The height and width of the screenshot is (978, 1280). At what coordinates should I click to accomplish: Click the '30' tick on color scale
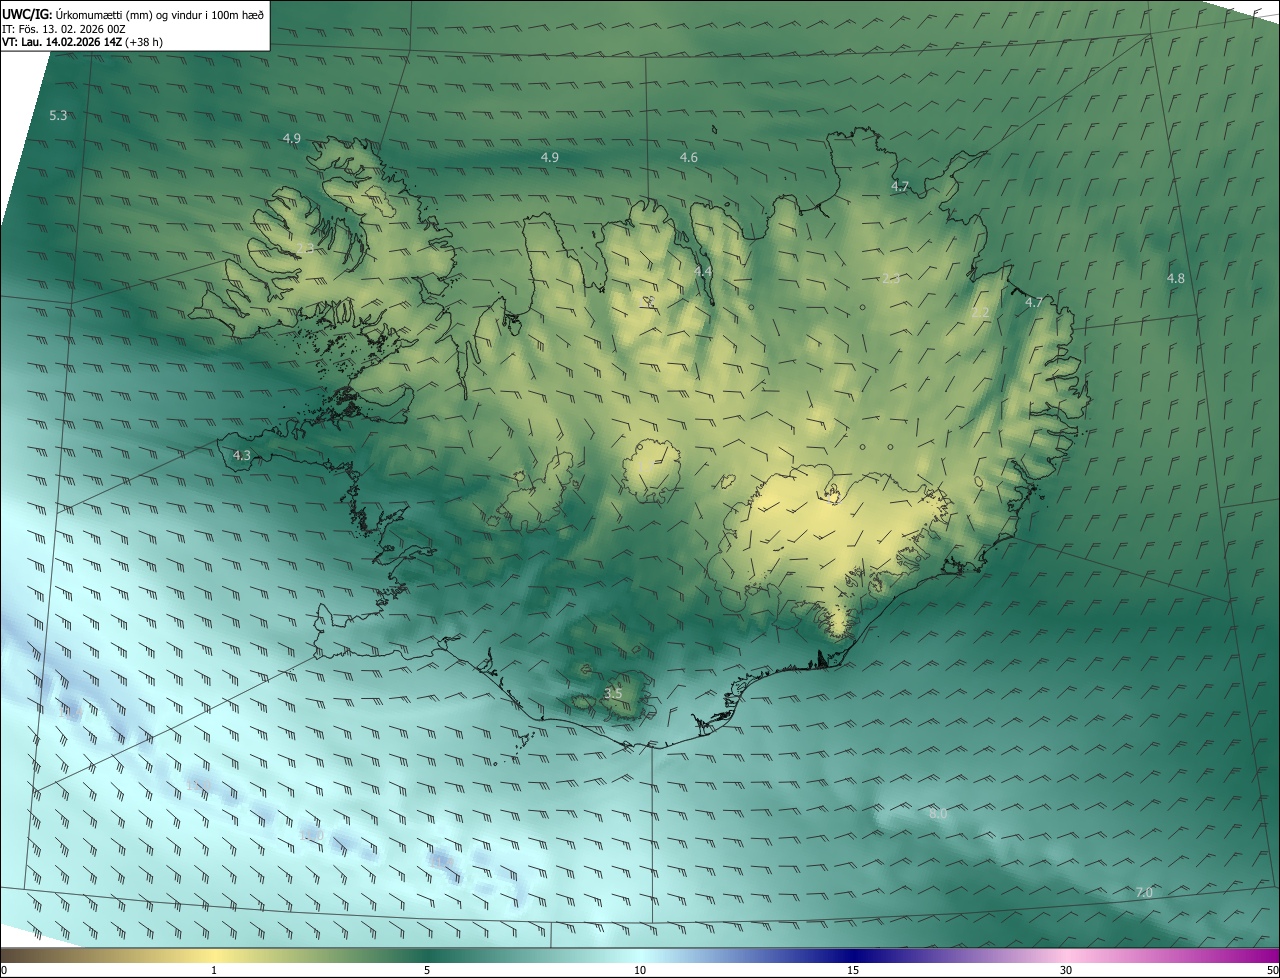1066,970
